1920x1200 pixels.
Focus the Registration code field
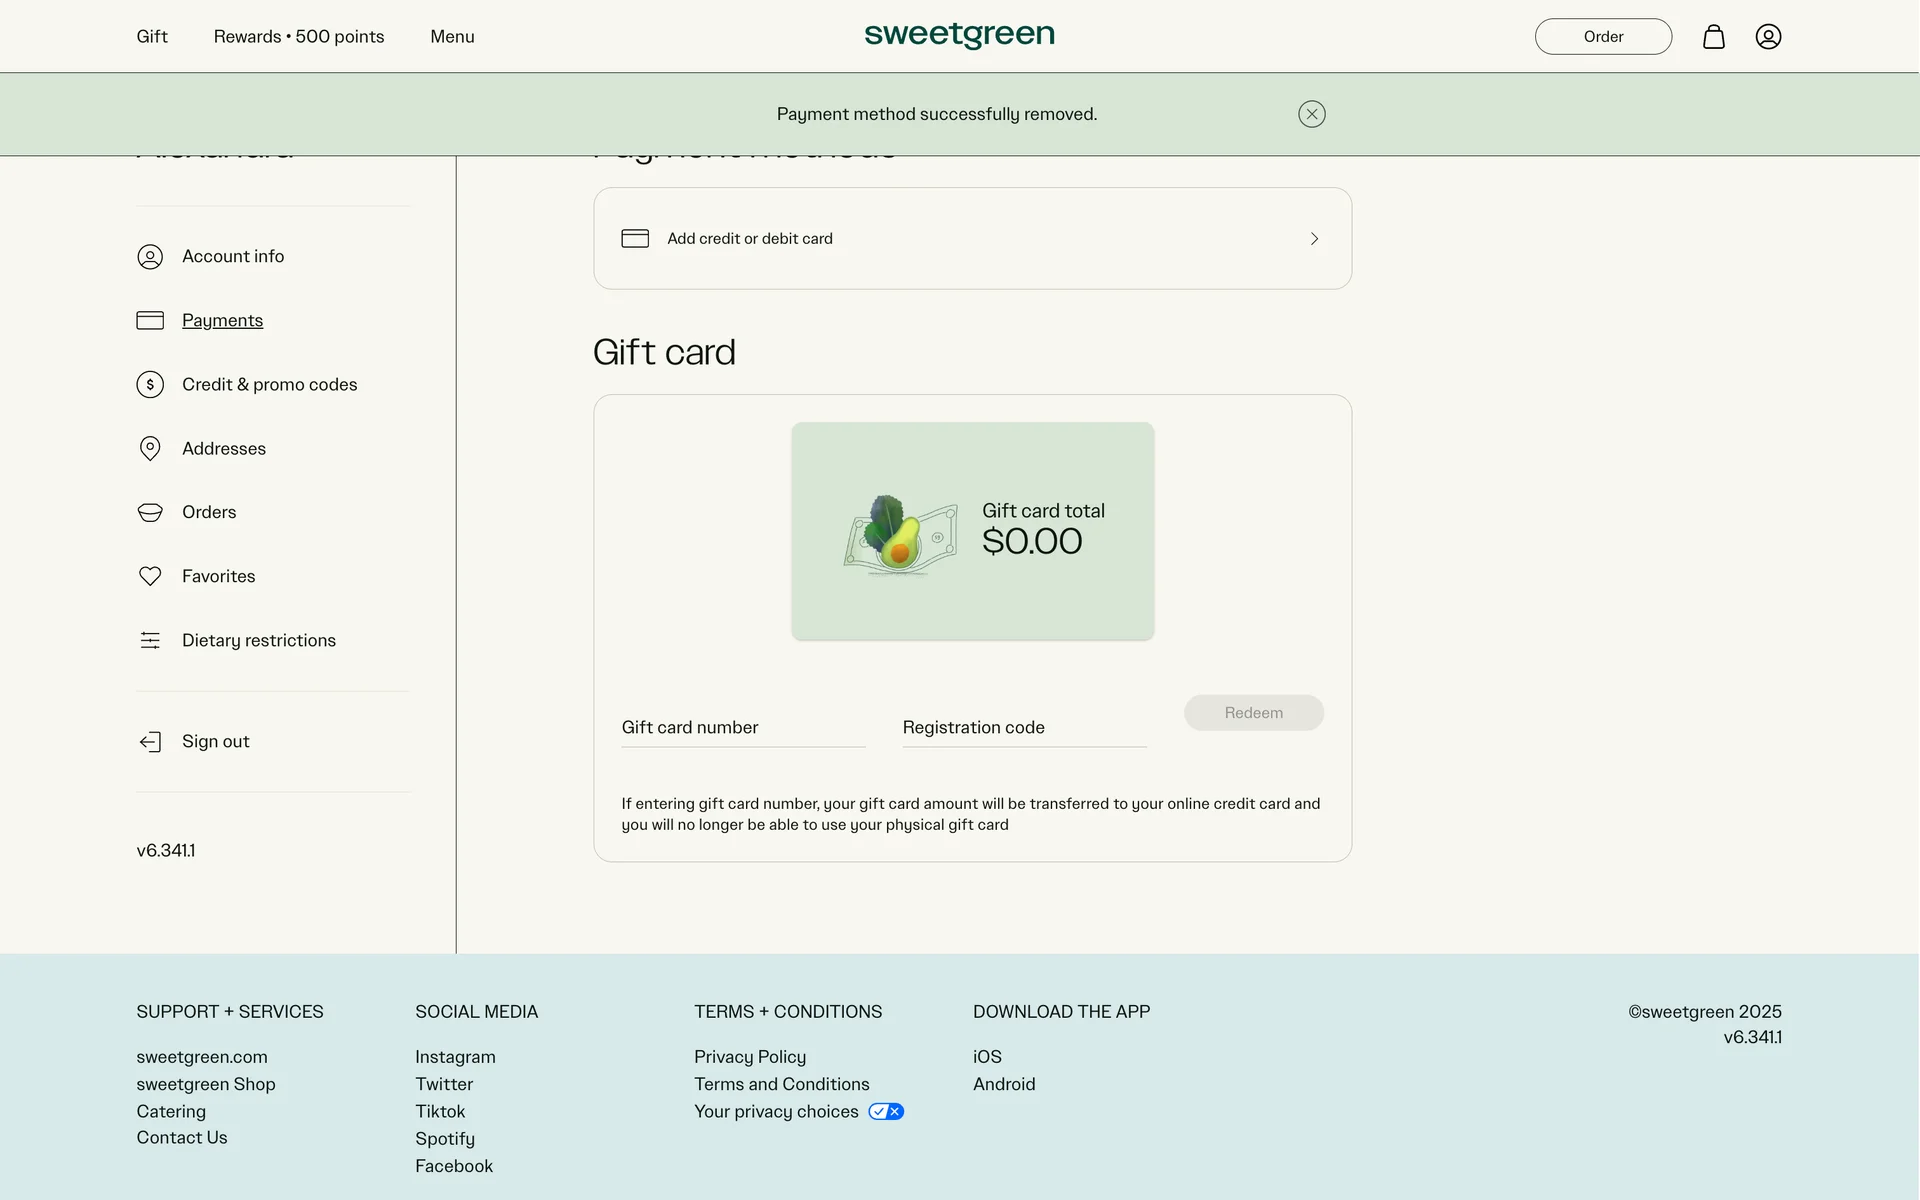pyautogui.click(x=1023, y=727)
